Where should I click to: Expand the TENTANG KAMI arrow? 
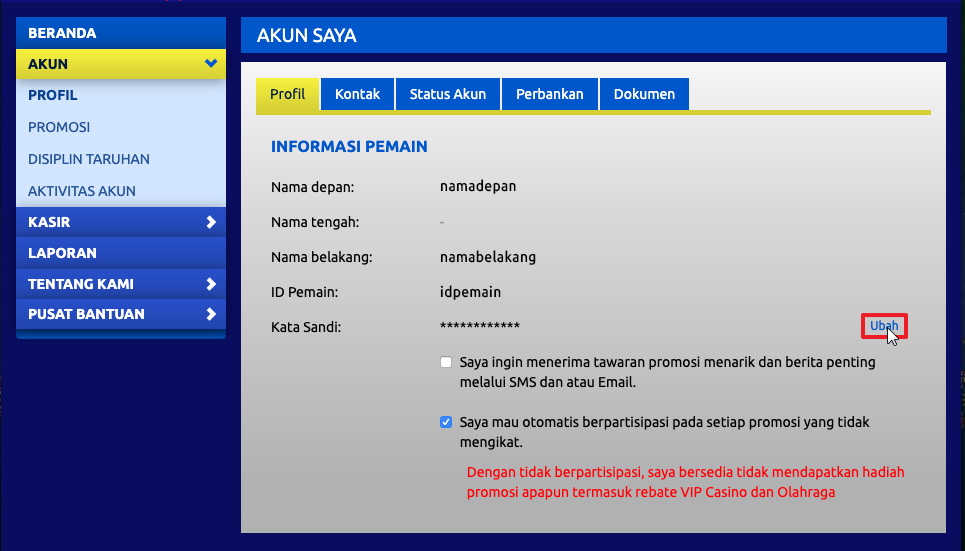coord(210,284)
